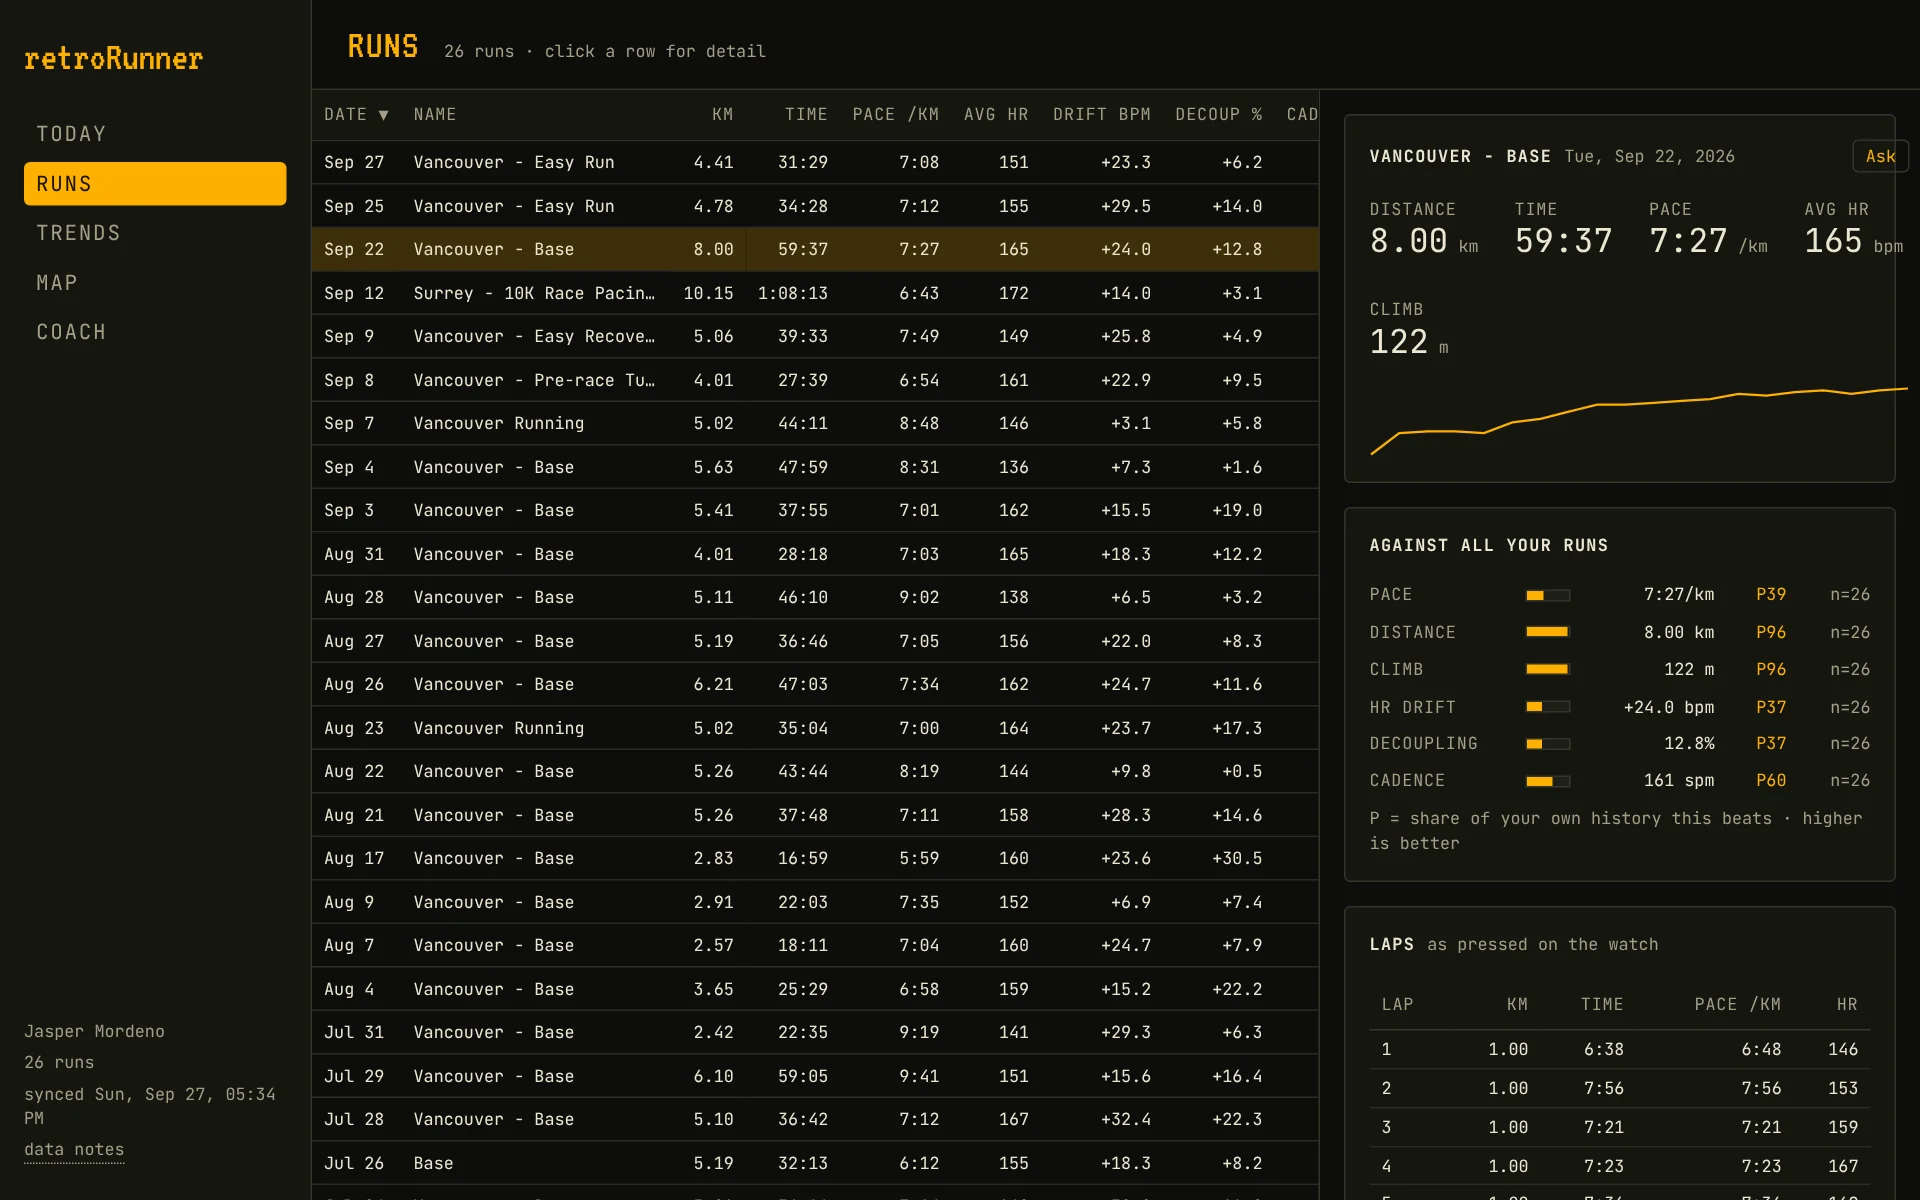Image resolution: width=1920 pixels, height=1200 pixels.
Task: Open the Sep 27 Easy Run row
Action: tap(815, 162)
